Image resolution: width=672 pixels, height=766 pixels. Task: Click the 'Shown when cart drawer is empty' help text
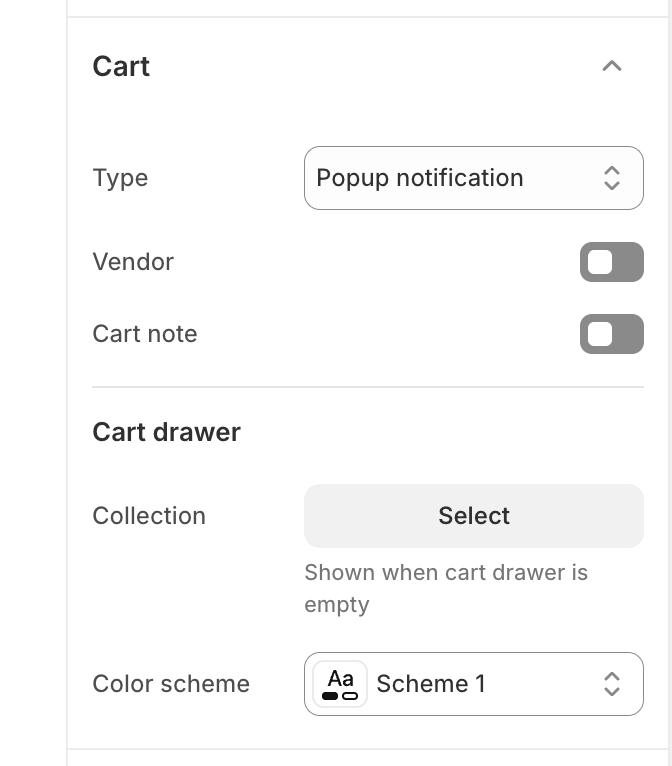tap(445, 588)
